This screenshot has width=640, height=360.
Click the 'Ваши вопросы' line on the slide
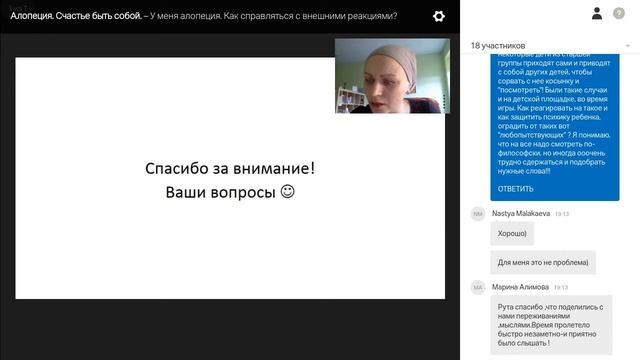(x=230, y=192)
